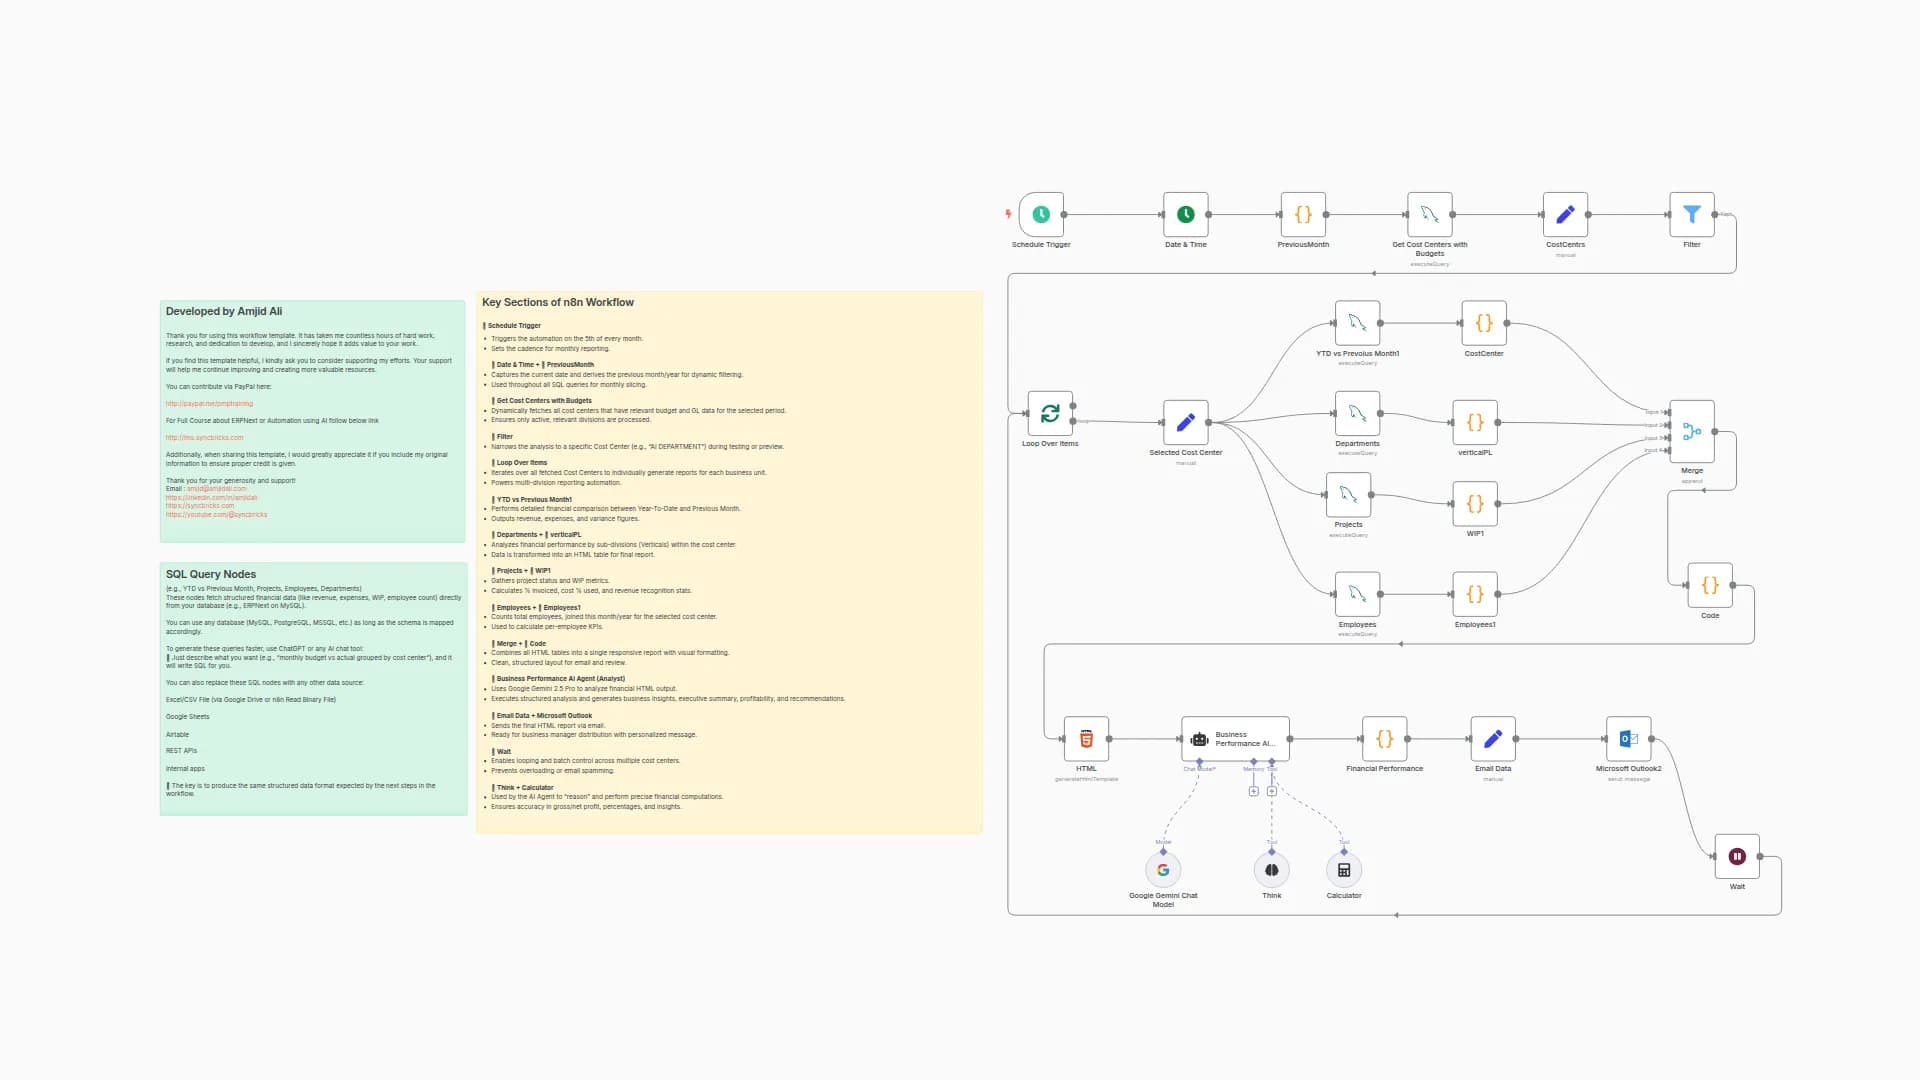Click the verticalPL code node
The height and width of the screenshot is (1080, 1920).
point(1475,423)
